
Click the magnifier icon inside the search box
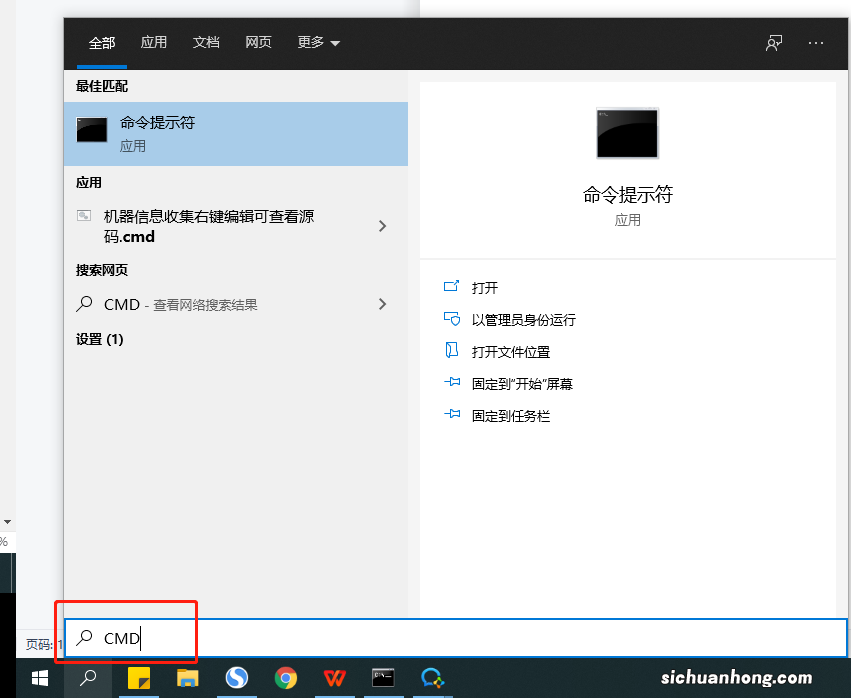pos(83,637)
